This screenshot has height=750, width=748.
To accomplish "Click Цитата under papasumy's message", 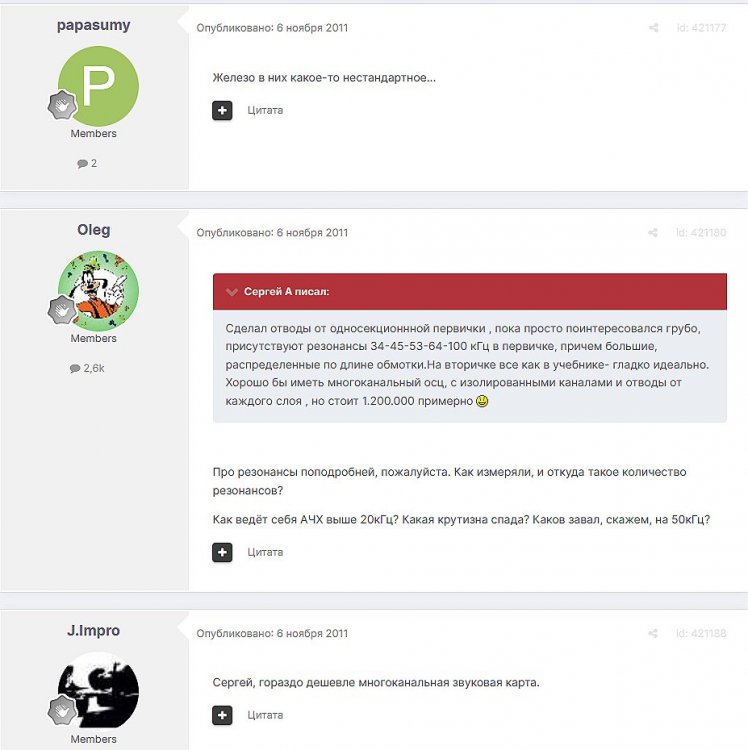I will click(265, 110).
